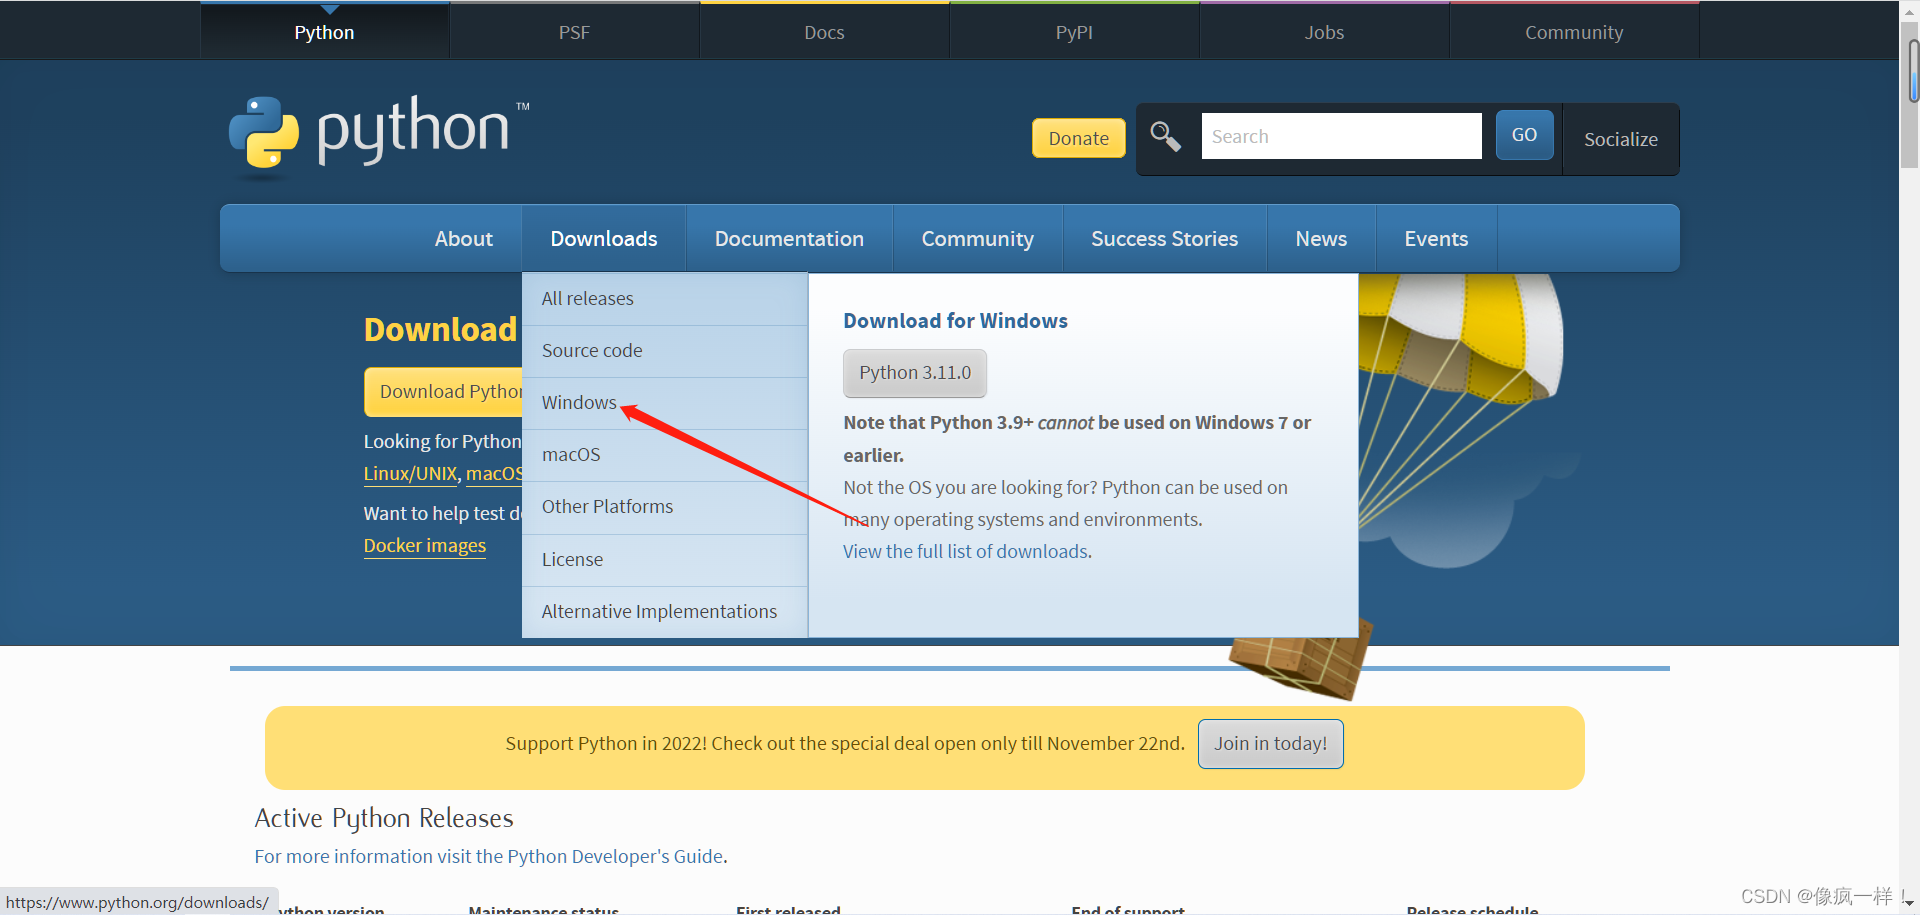This screenshot has width=1920, height=915.
Task: Click the GO search button
Action: [1524, 135]
